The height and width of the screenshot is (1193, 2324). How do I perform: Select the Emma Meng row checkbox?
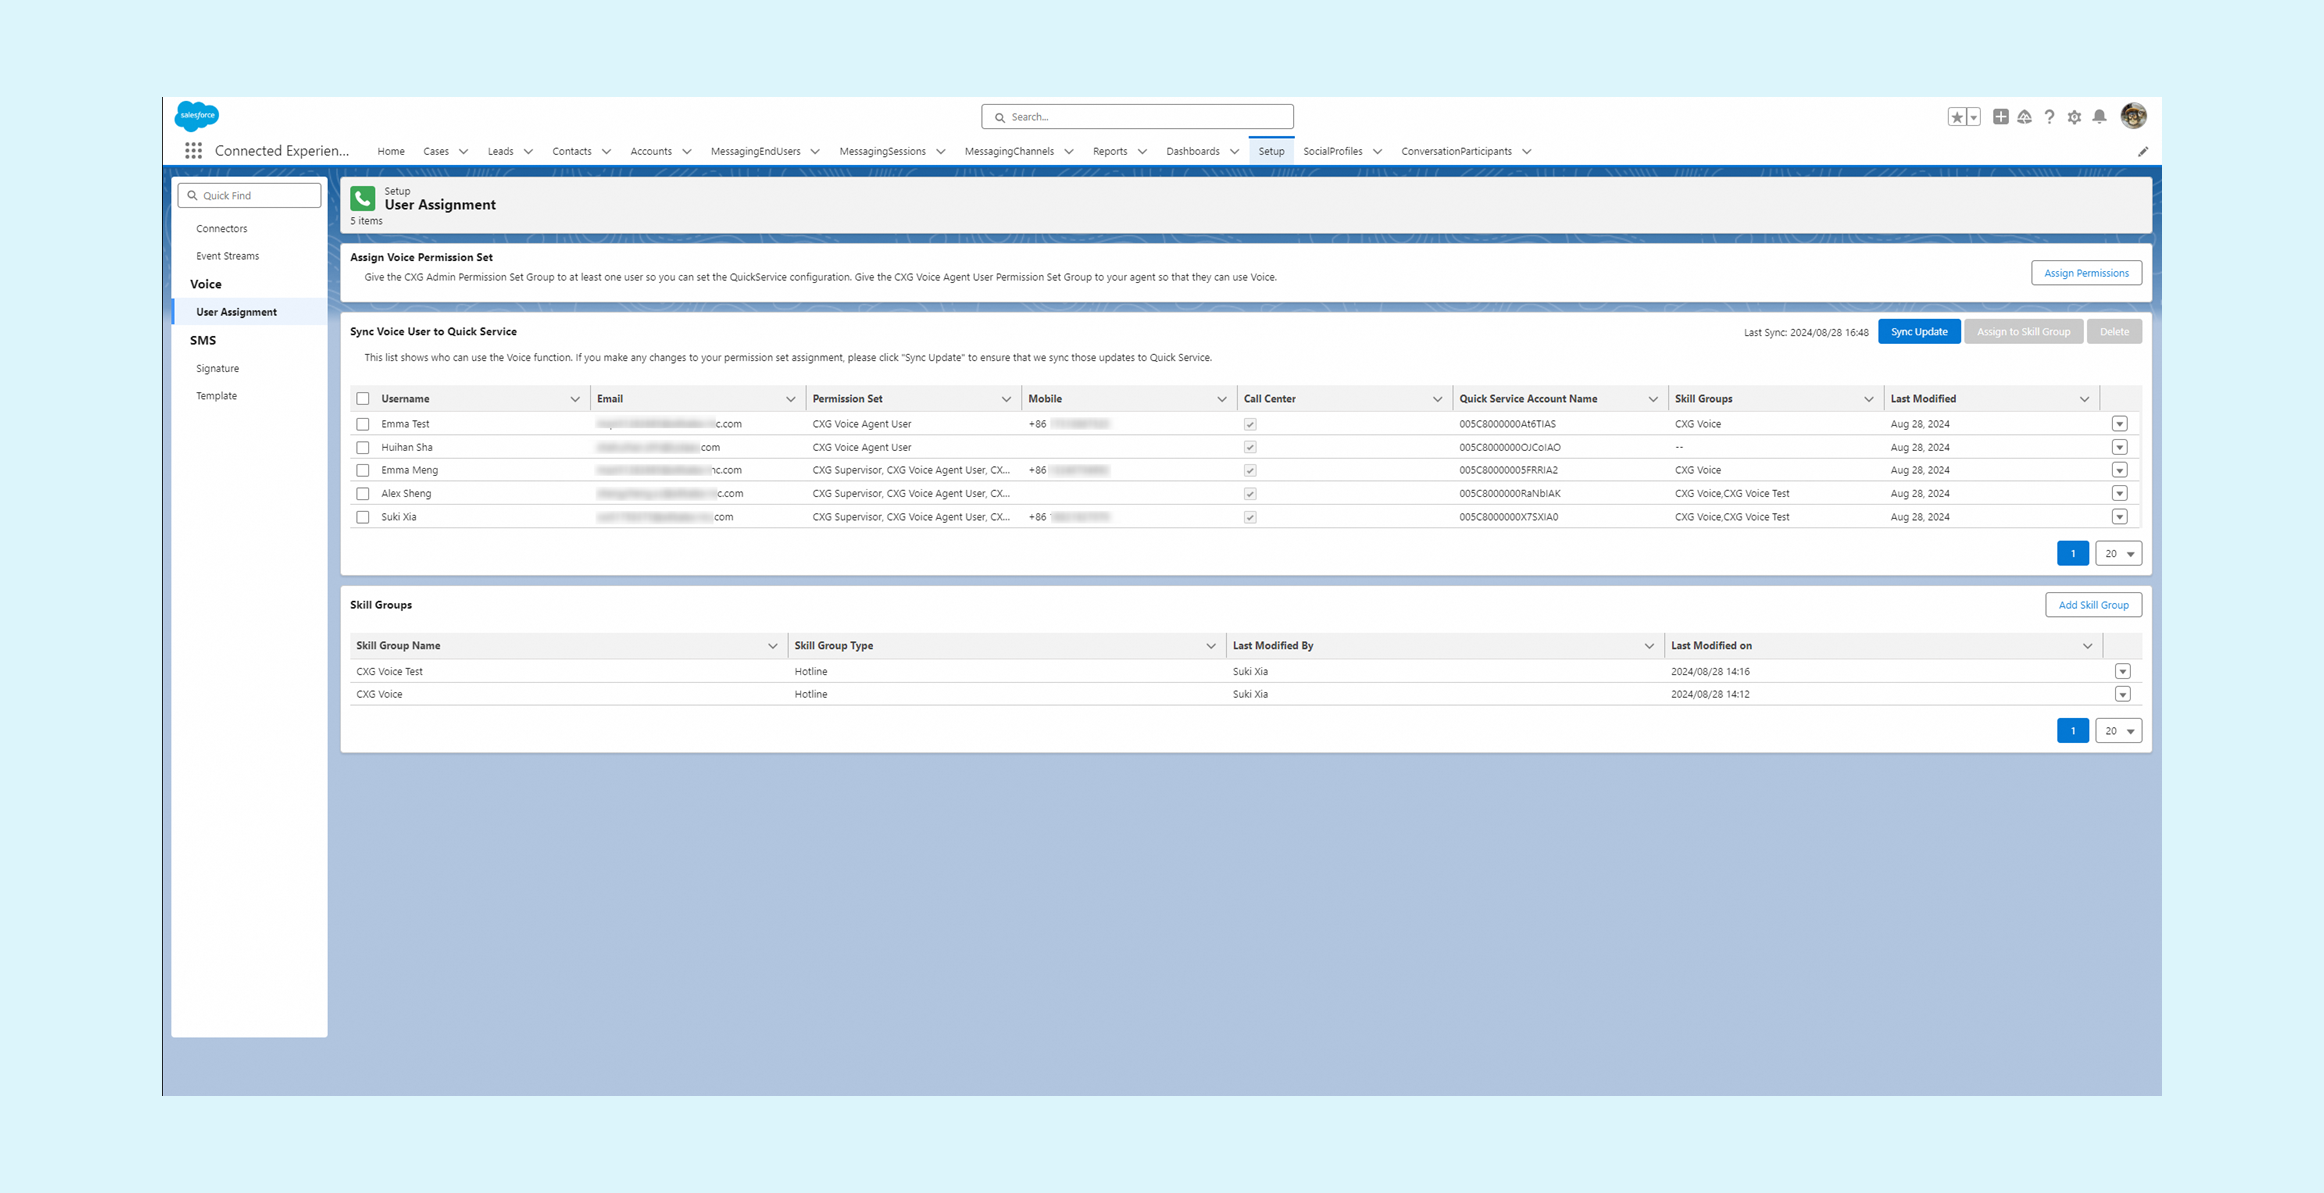tap(363, 471)
